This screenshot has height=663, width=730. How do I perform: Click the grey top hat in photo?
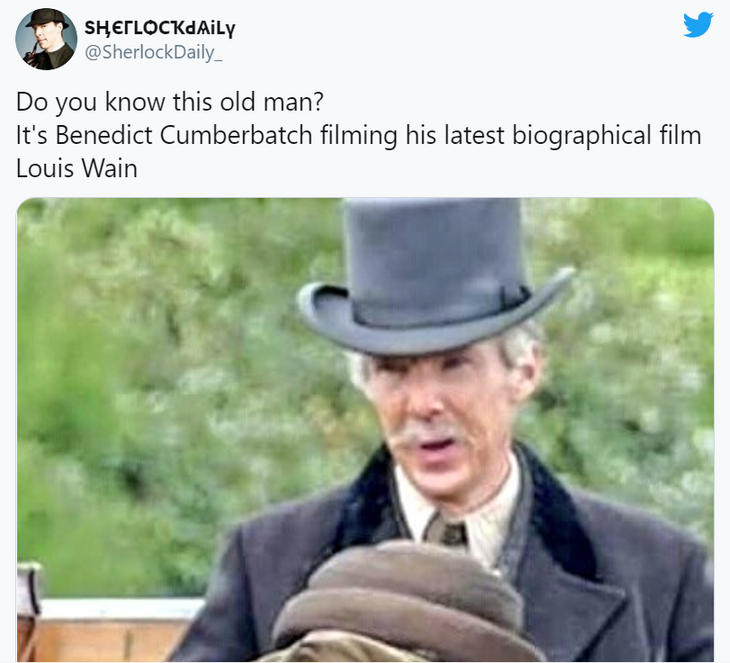pyautogui.click(x=433, y=277)
